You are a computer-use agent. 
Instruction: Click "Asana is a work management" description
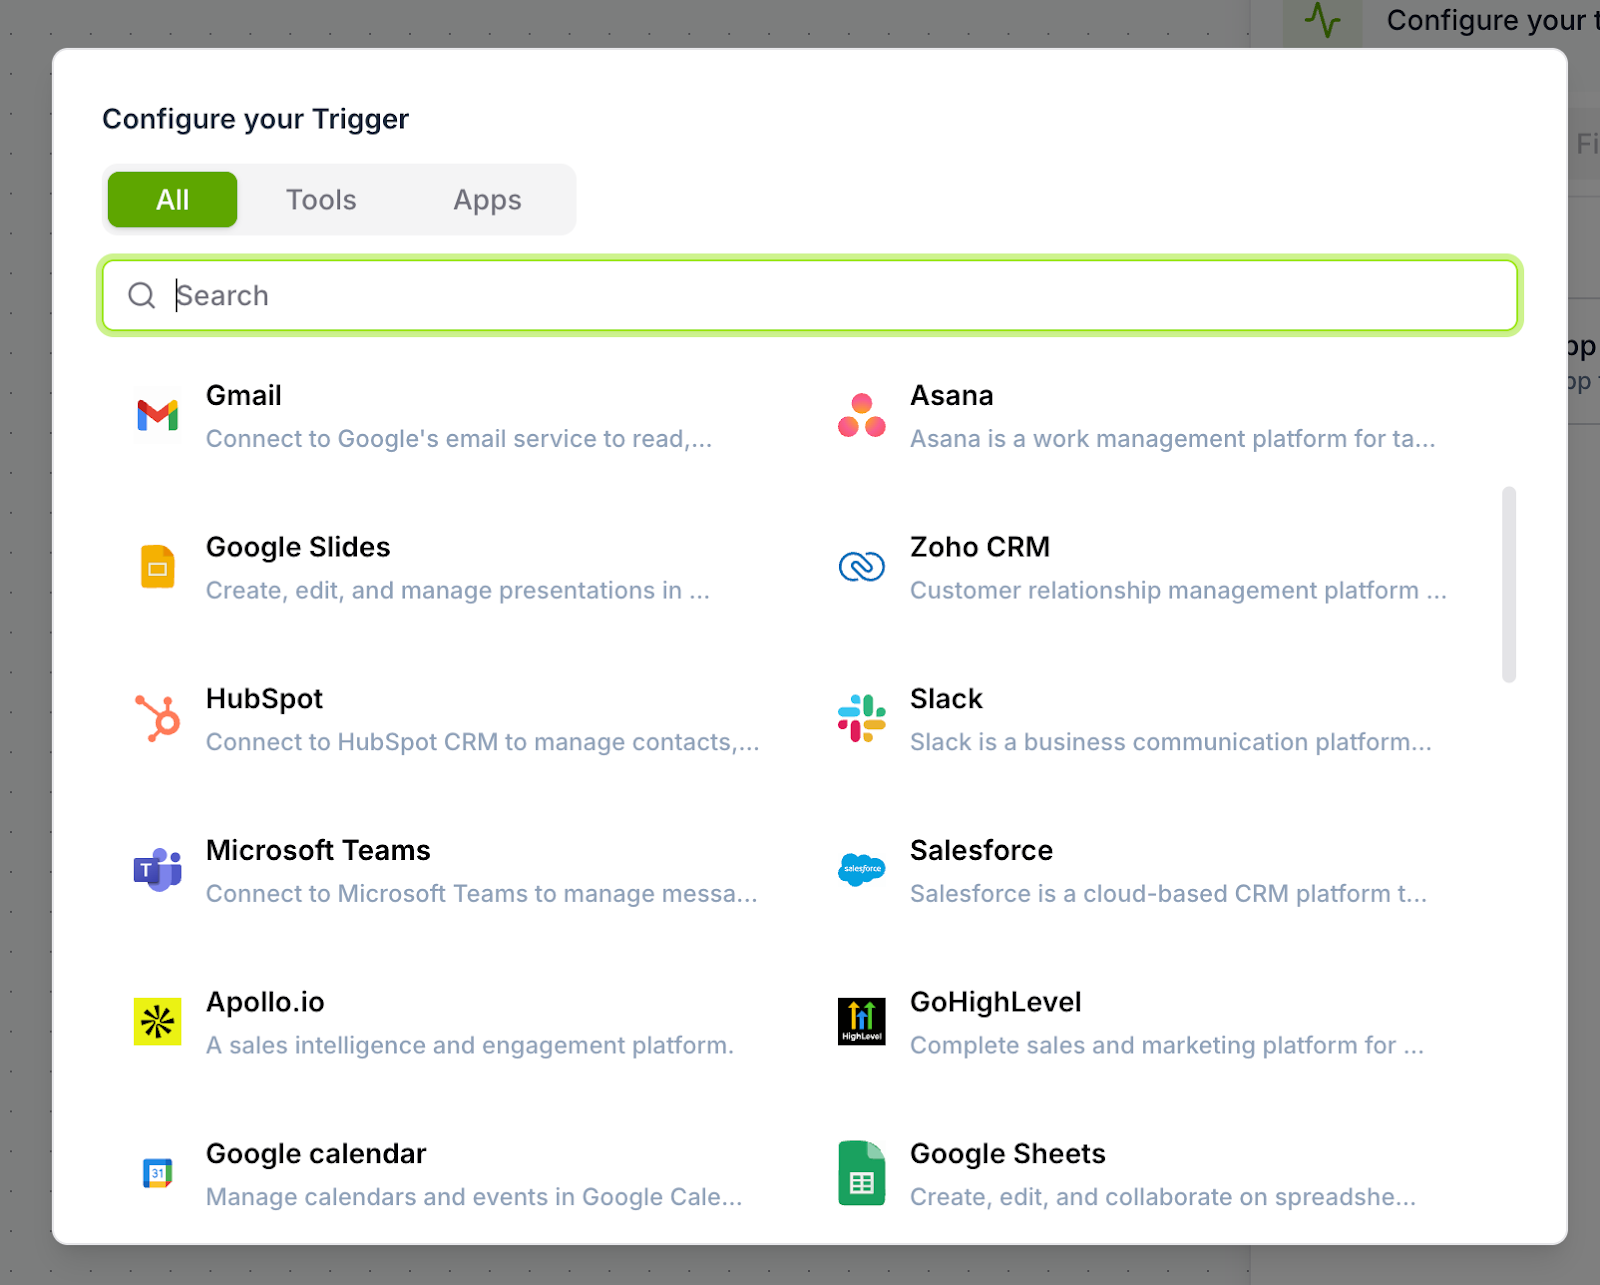click(x=1172, y=439)
